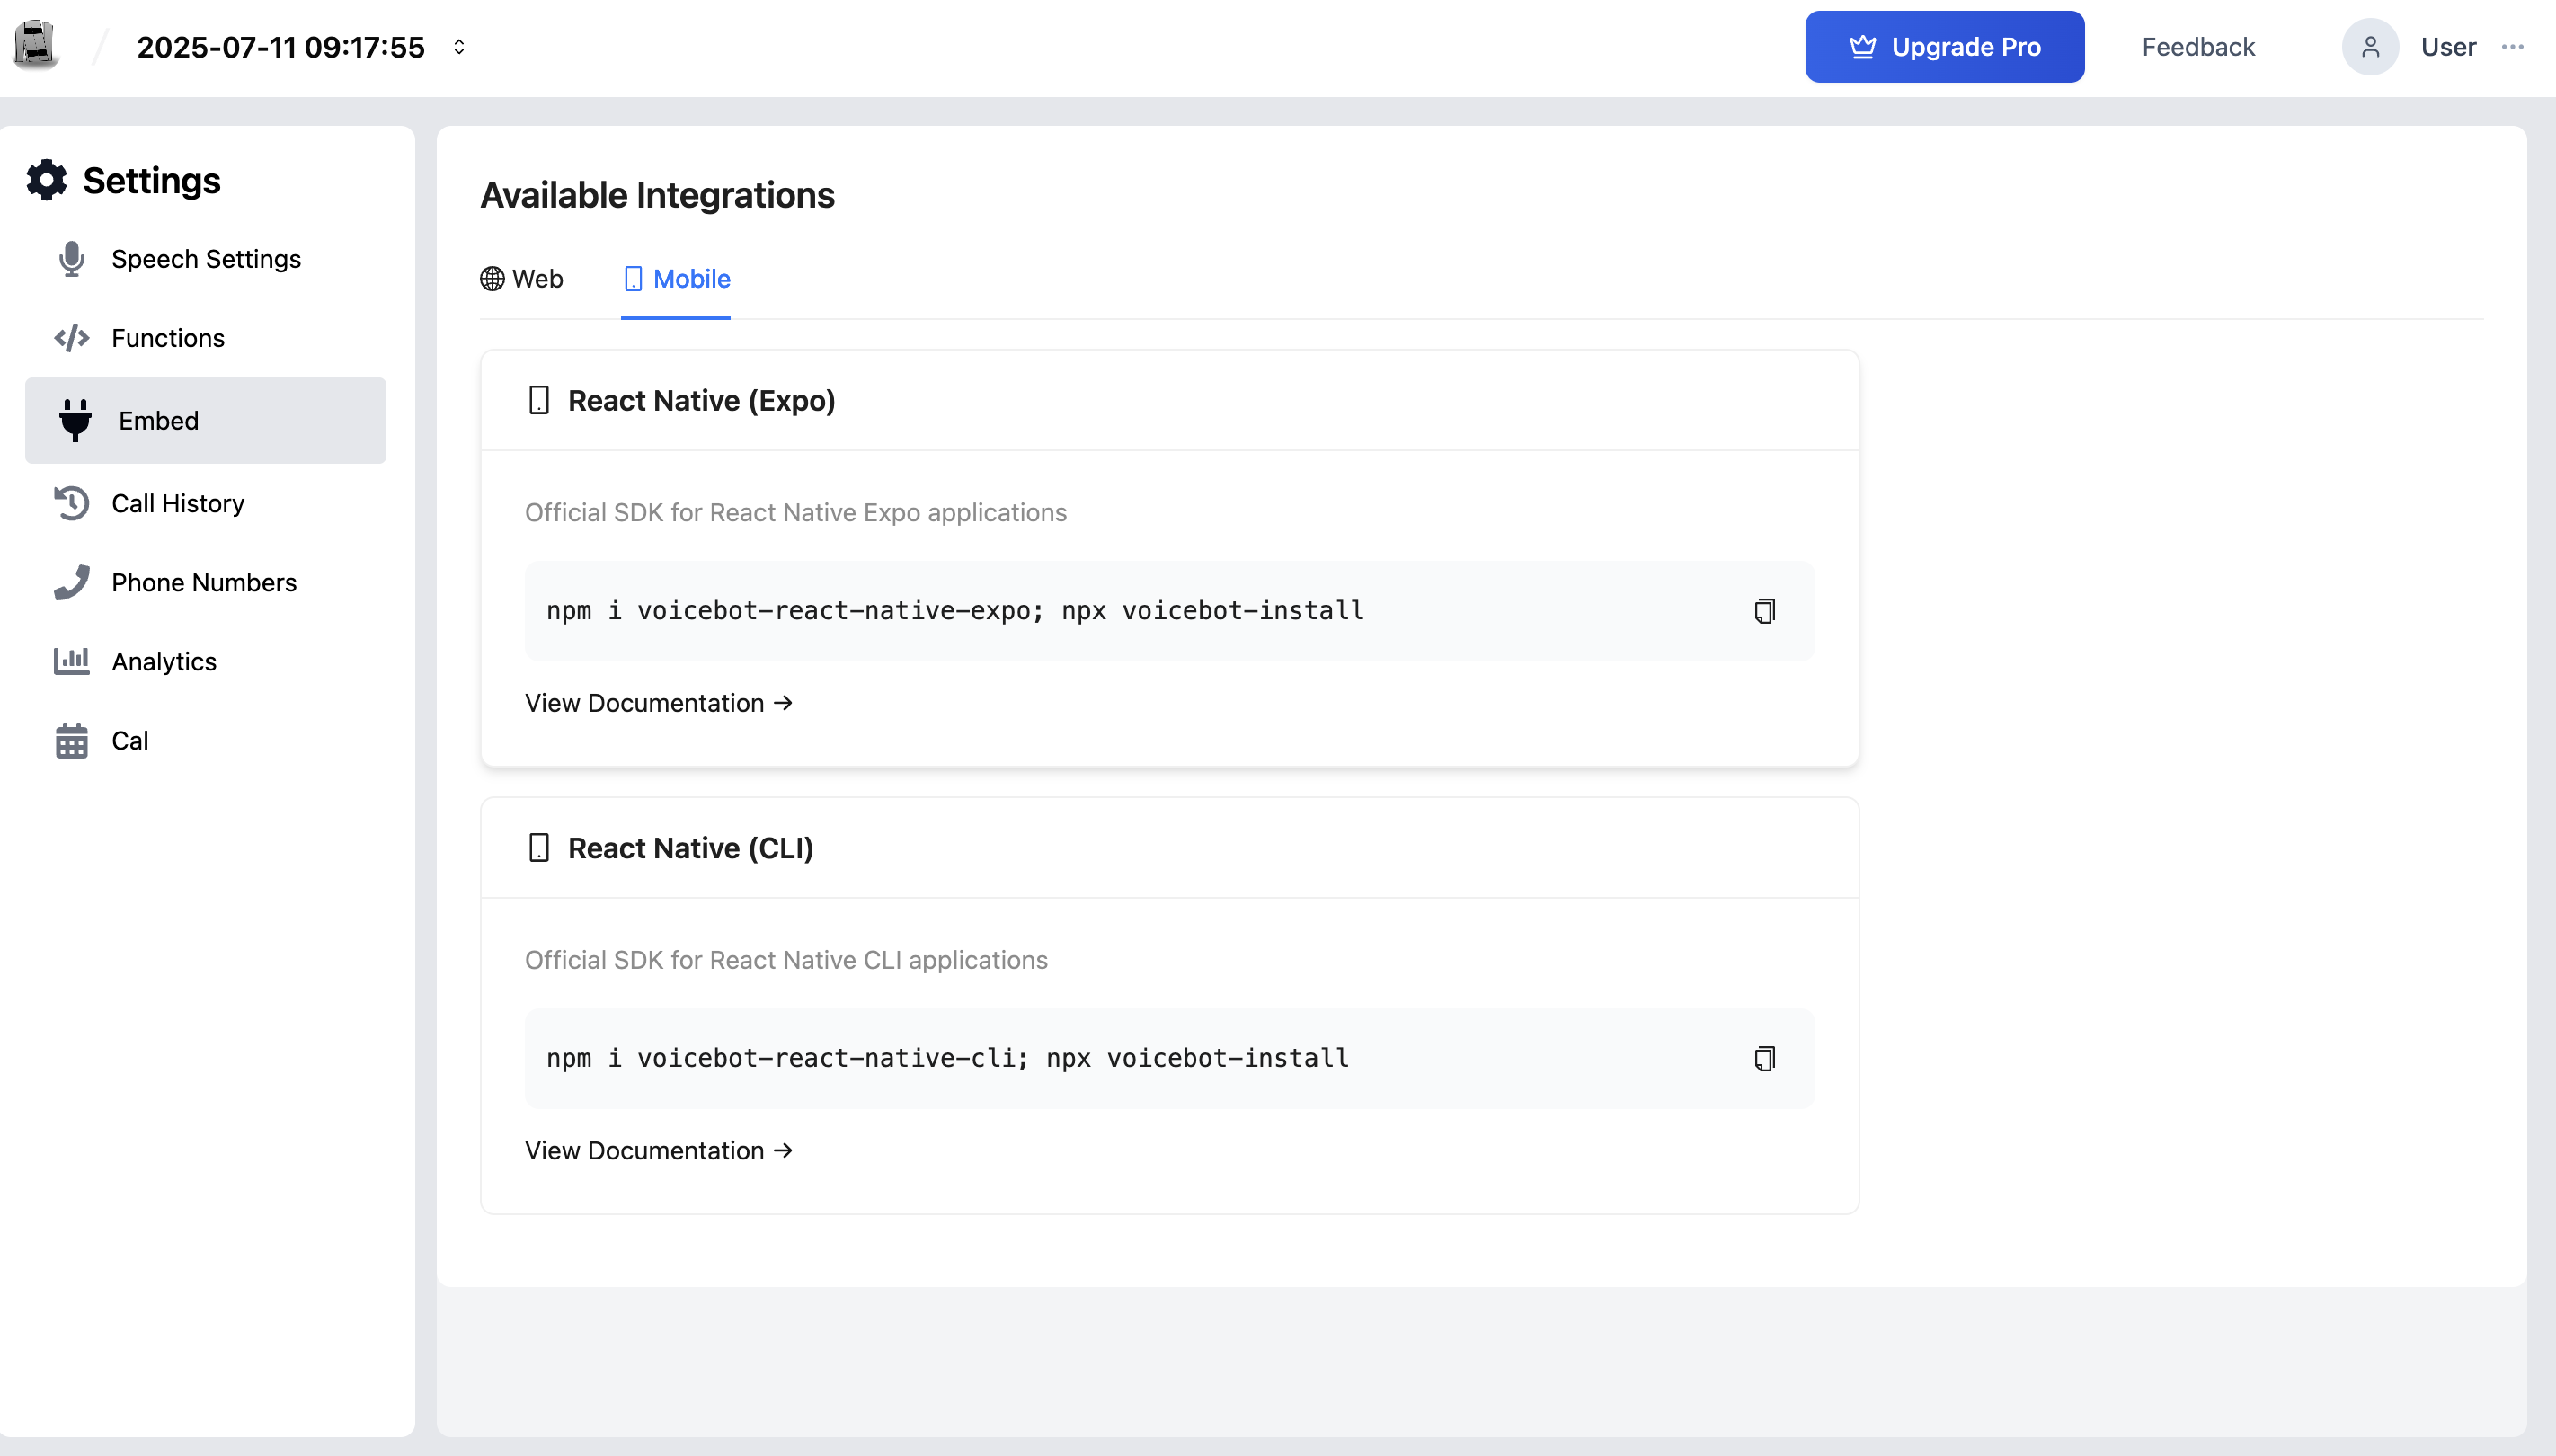Click the Call History clock icon
The image size is (2556, 1456).
[72, 503]
